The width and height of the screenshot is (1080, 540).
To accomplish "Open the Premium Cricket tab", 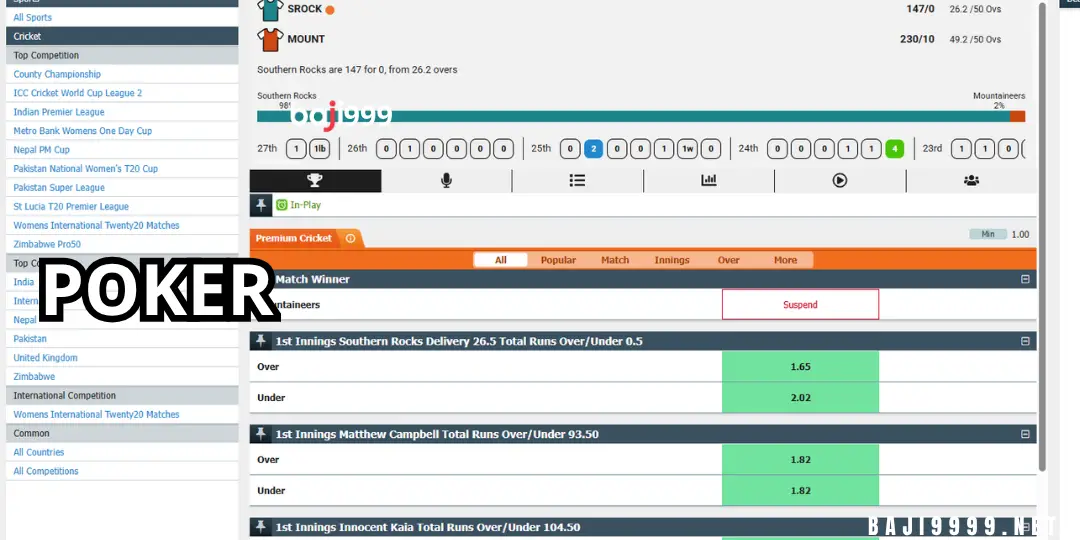I will coord(294,238).
